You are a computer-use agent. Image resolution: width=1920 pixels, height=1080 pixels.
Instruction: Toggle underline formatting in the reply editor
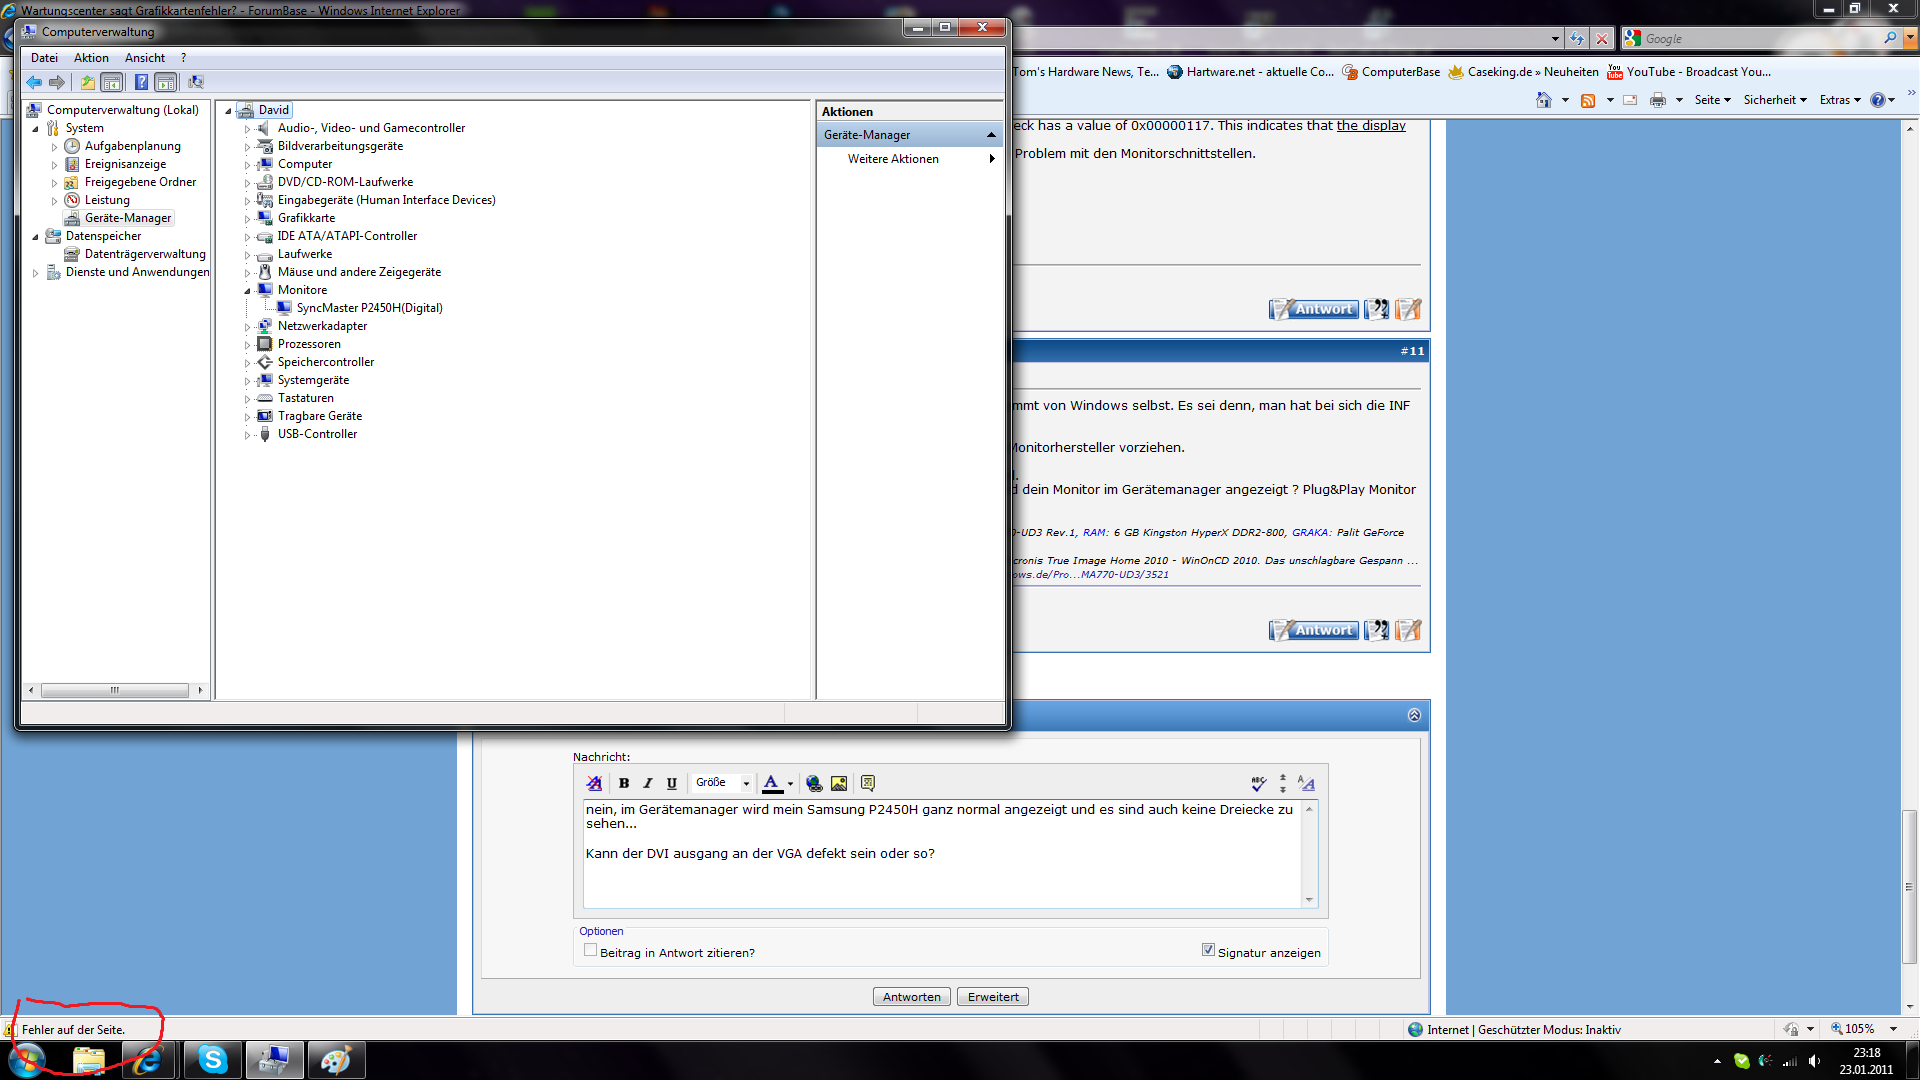pyautogui.click(x=672, y=783)
